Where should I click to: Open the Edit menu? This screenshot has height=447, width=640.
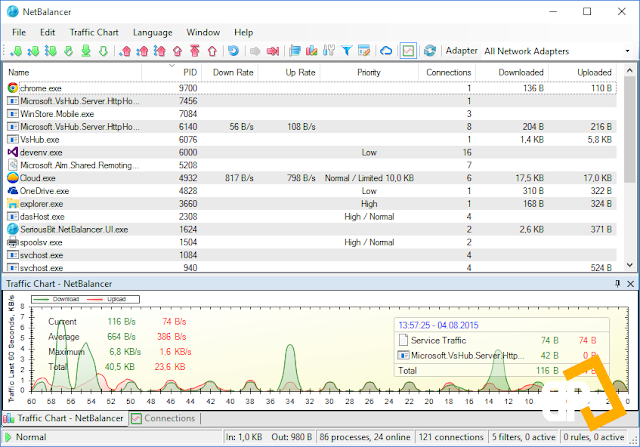(47, 32)
